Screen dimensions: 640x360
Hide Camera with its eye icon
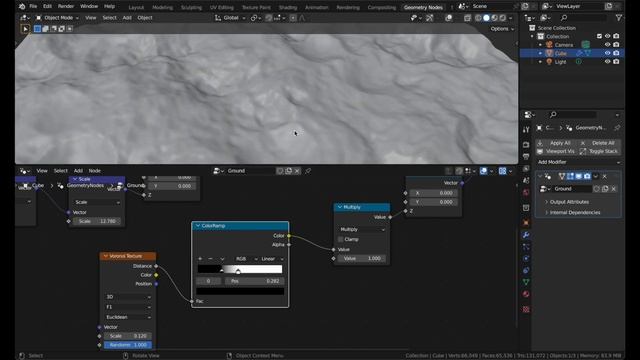tap(607, 44)
